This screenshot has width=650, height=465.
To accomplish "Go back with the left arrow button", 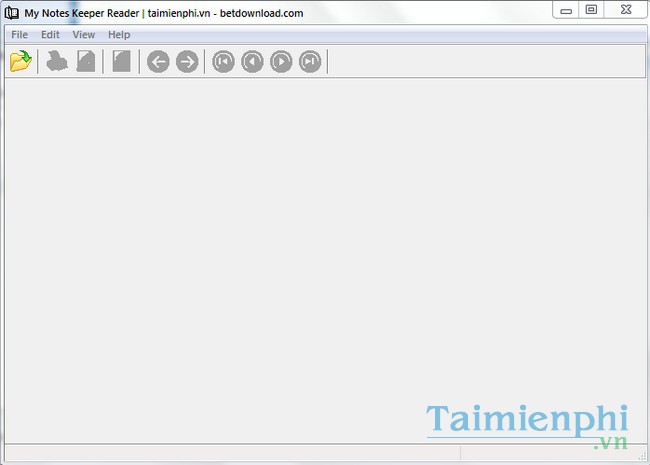I will pyautogui.click(x=158, y=62).
